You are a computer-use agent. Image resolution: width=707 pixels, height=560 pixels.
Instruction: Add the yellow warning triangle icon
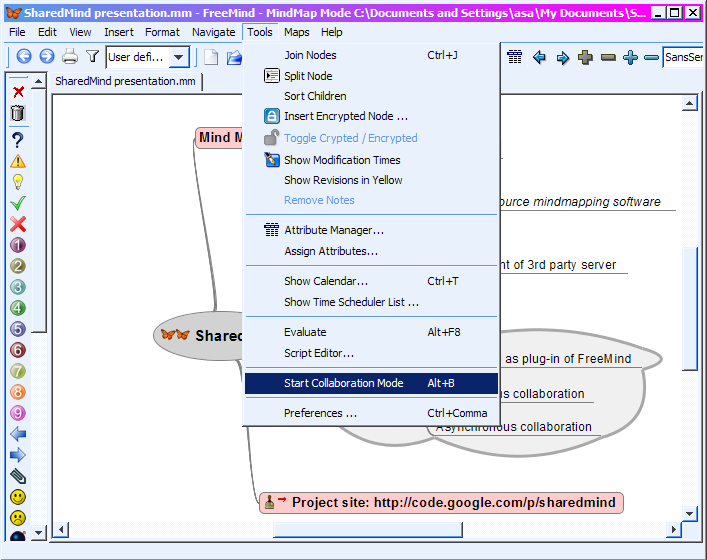click(x=18, y=161)
